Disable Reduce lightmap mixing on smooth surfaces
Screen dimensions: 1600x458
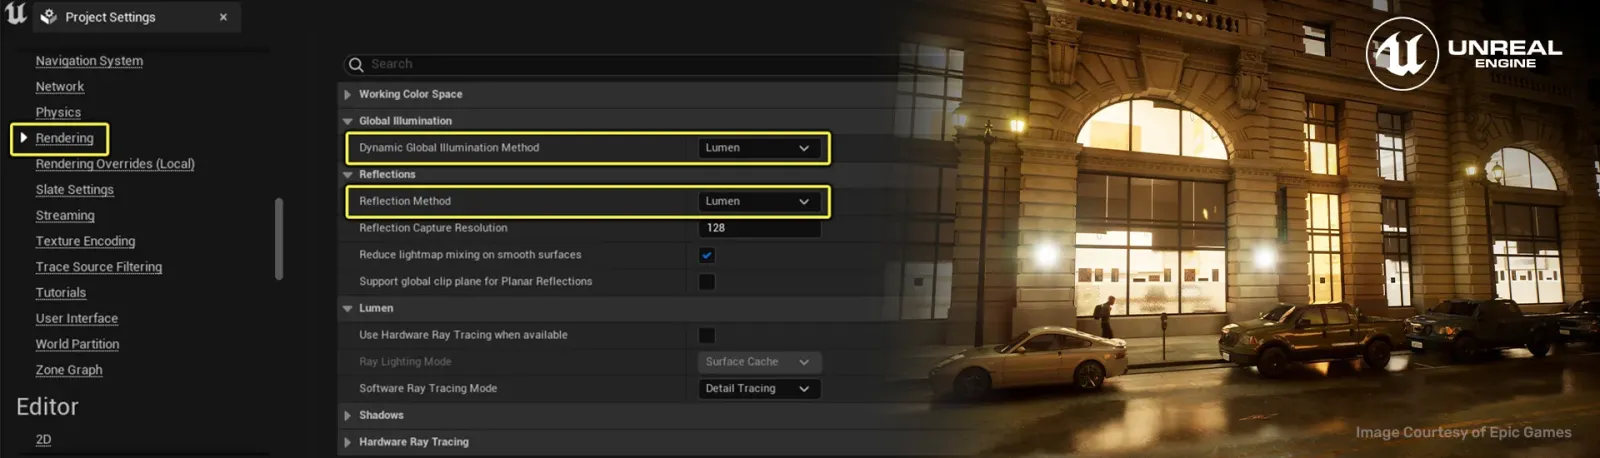click(x=707, y=255)
